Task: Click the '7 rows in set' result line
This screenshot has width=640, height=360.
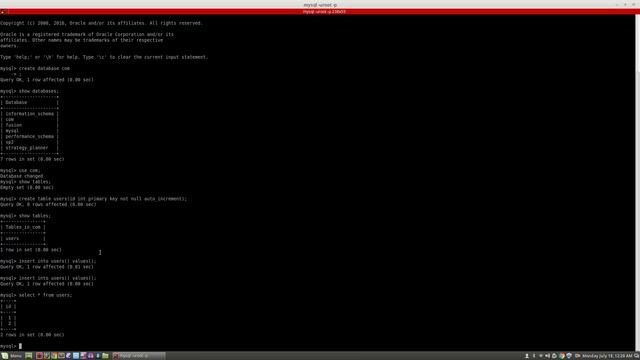Action: 32,159
